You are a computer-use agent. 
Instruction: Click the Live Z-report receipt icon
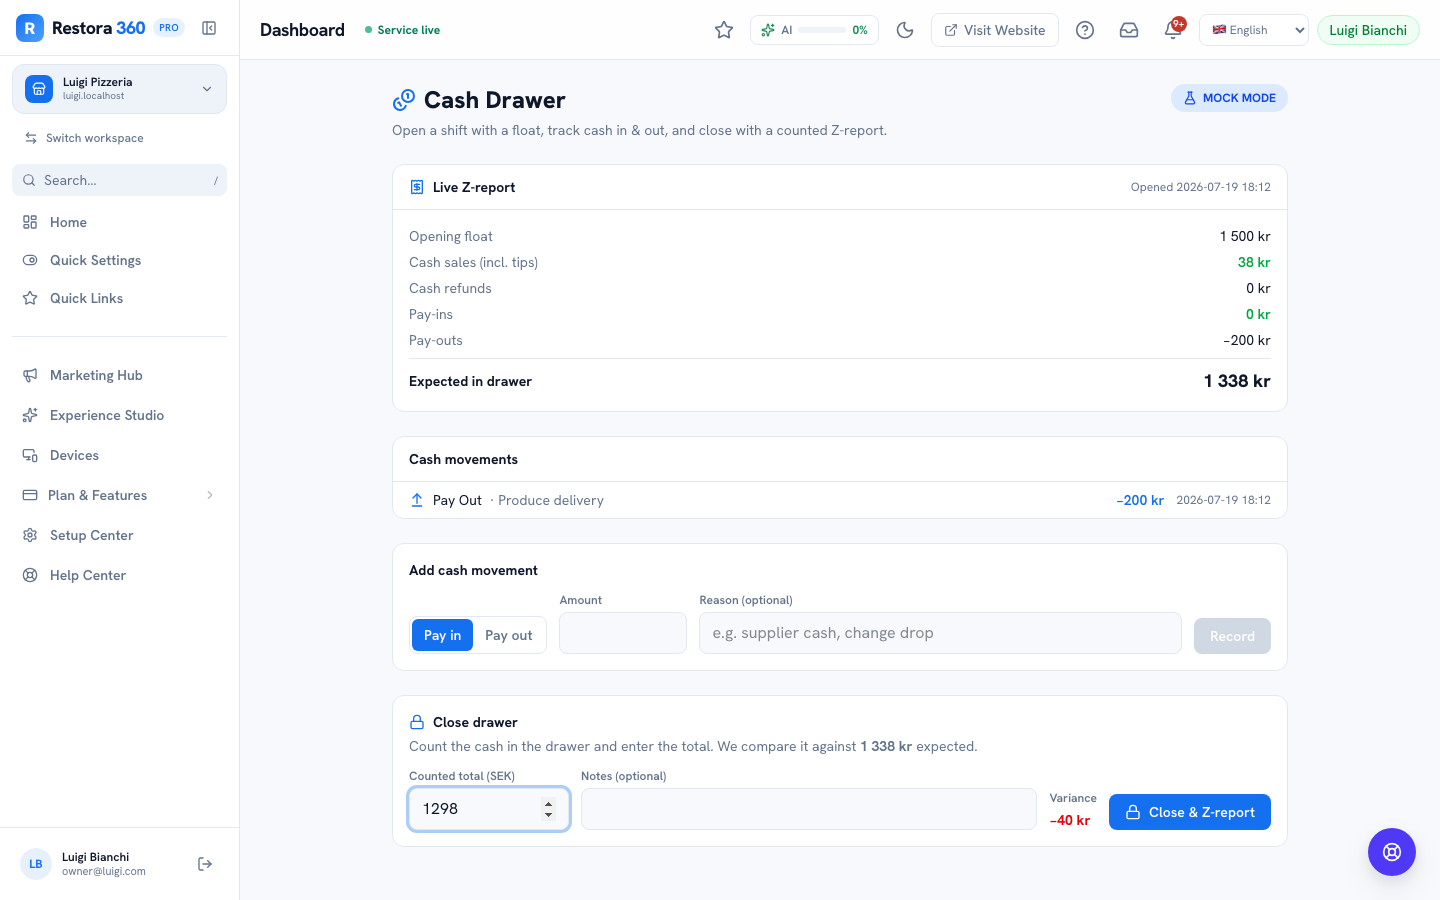(417, 187)
